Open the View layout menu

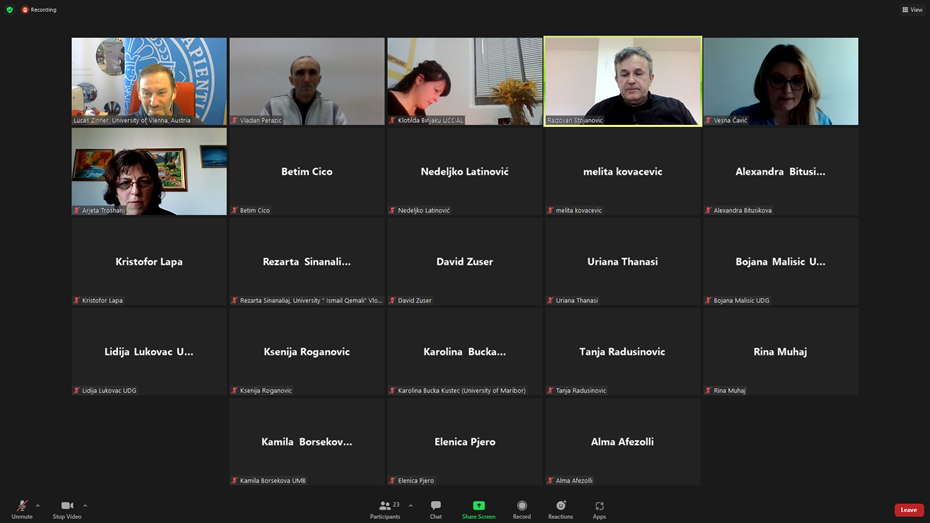click(912, 10)
